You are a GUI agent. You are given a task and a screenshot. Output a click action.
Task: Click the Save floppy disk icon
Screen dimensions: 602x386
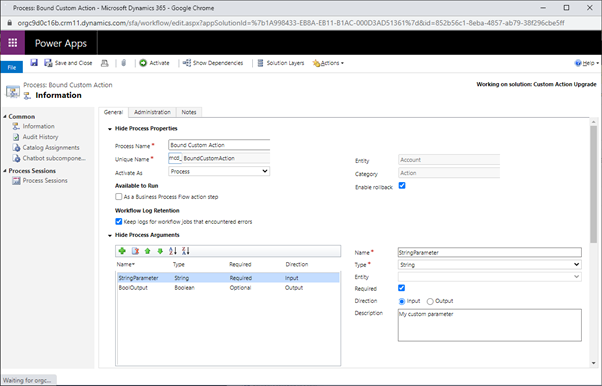pos(34,63)
